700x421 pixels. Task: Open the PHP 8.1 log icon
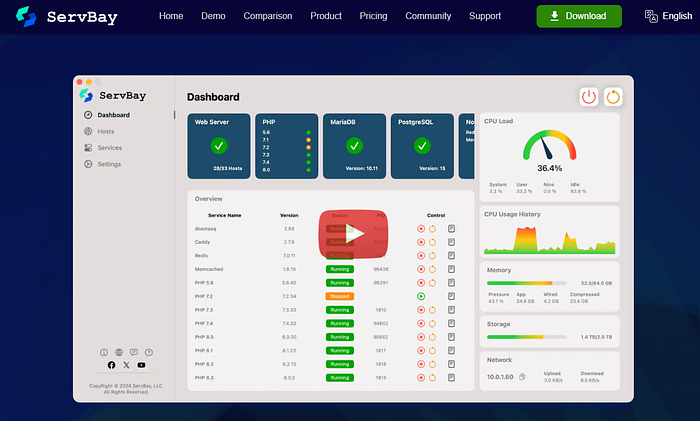click(x=451, y=350)
